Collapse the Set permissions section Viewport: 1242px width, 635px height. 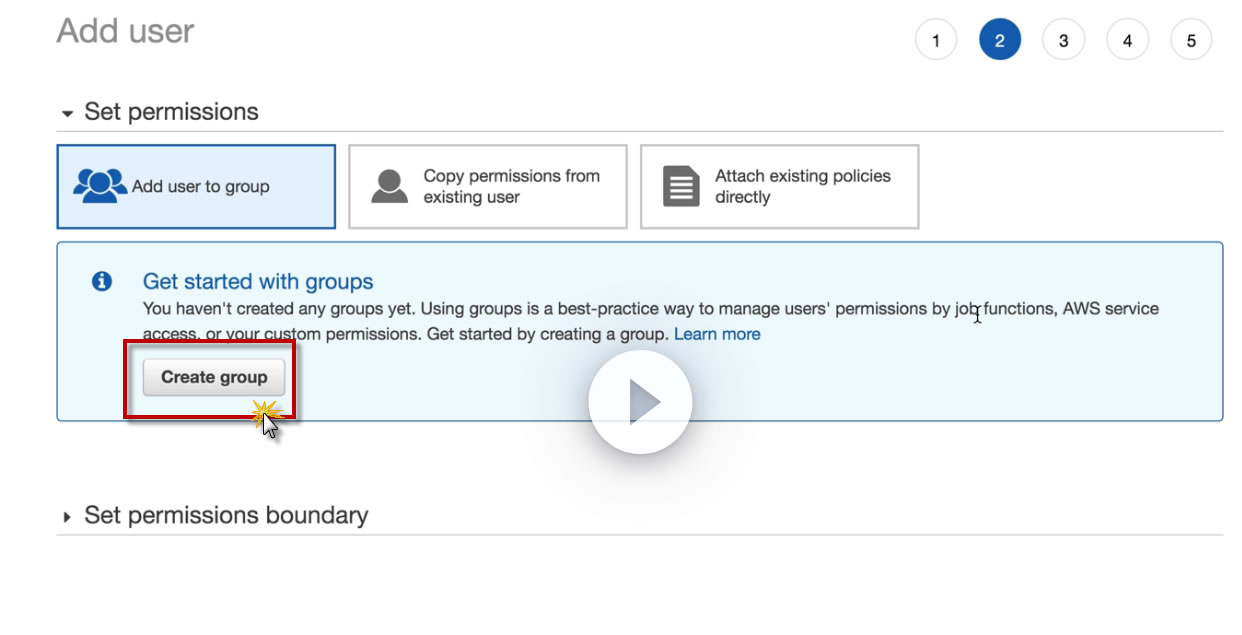[68, 113]
